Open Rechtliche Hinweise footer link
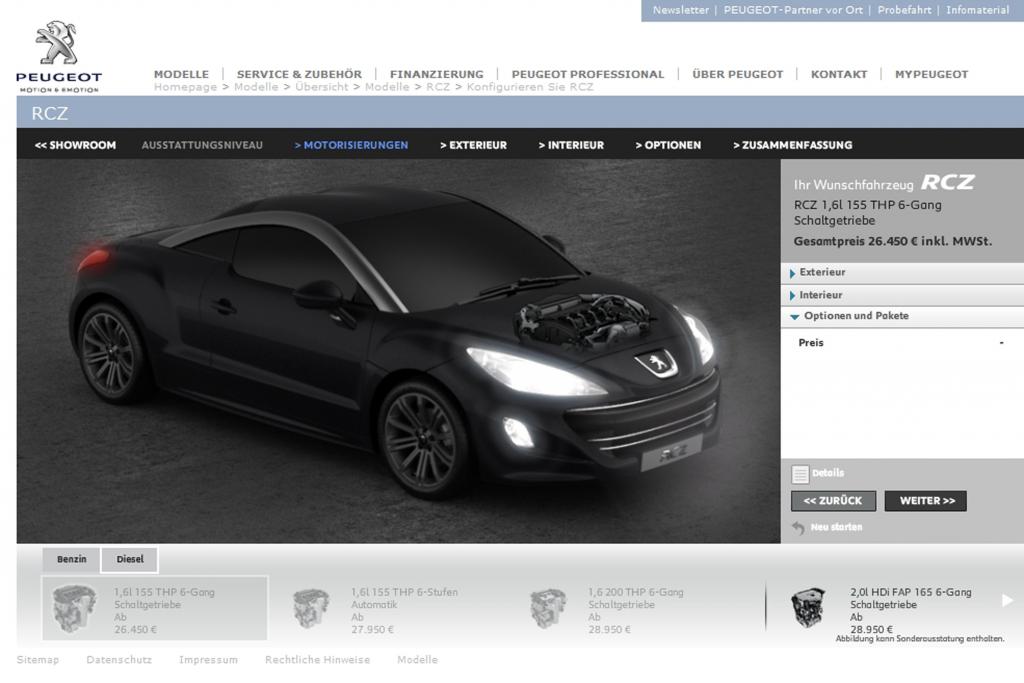Viewport: 1024px width, 683px height. pyautogui.click(x=317, y=659)
